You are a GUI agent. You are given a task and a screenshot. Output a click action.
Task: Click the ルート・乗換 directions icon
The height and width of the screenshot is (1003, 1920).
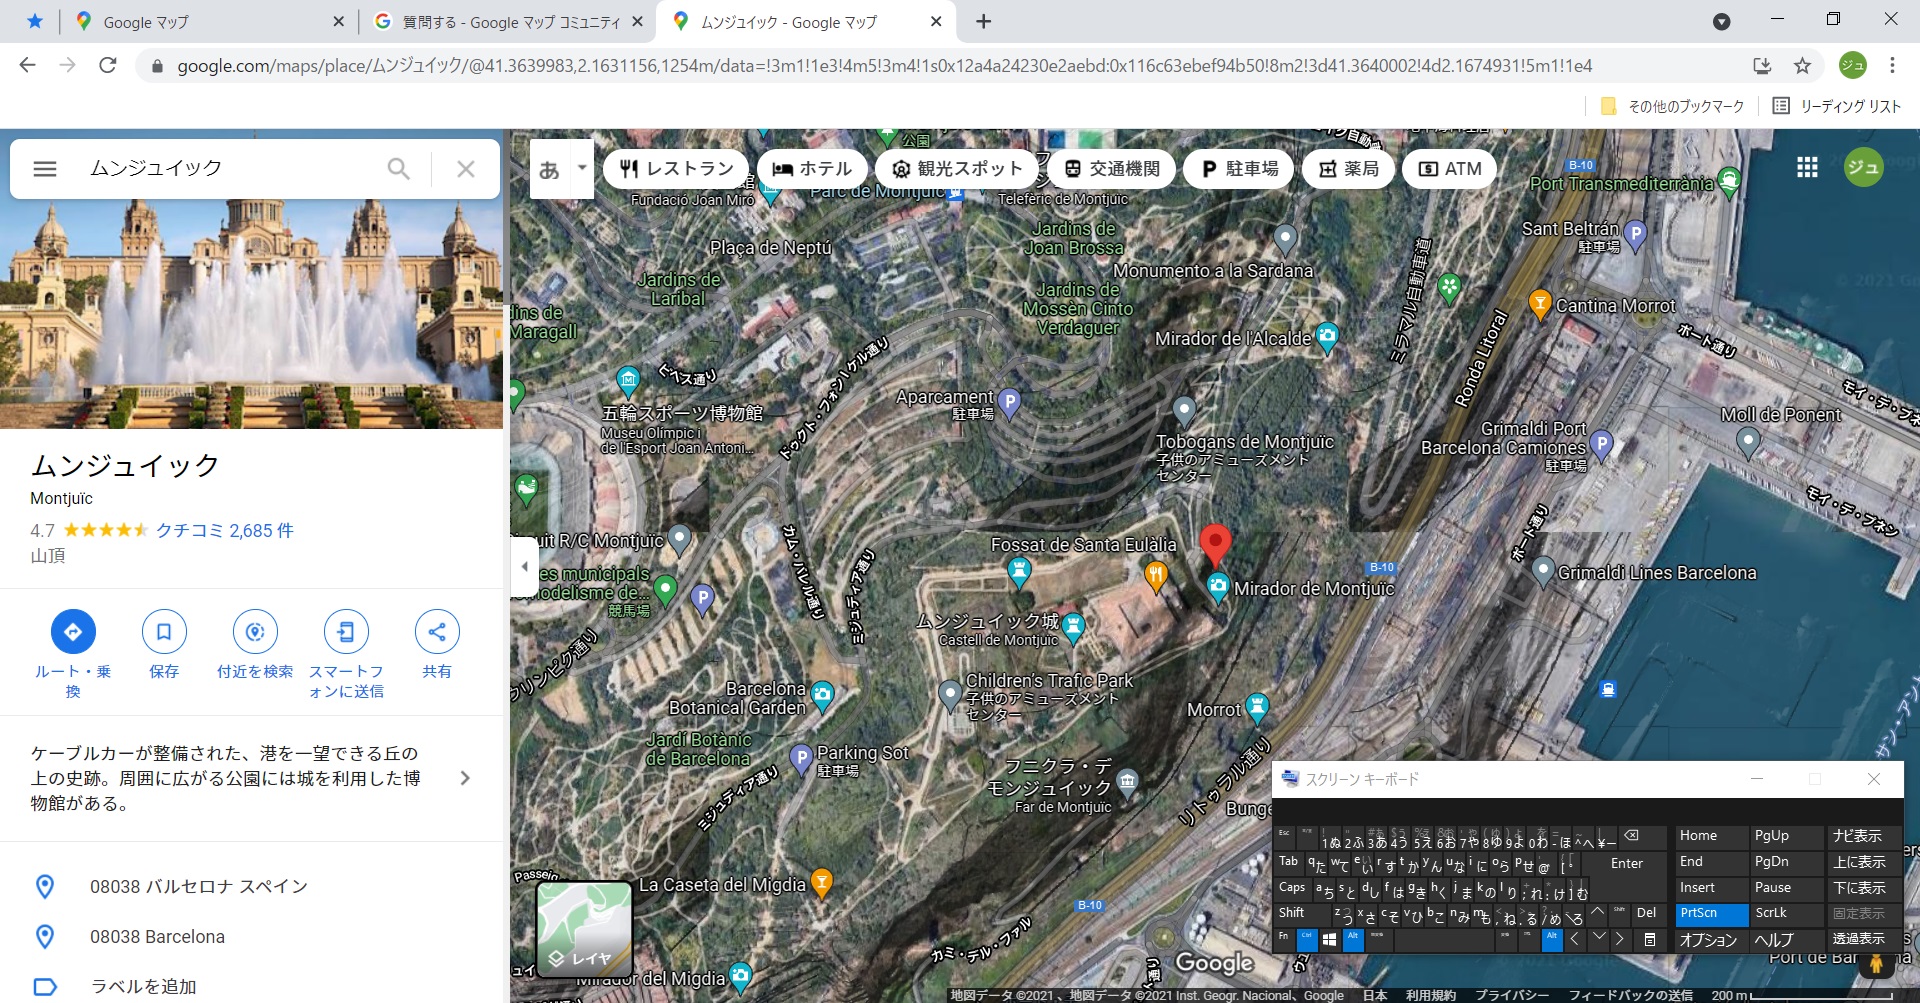73,631
